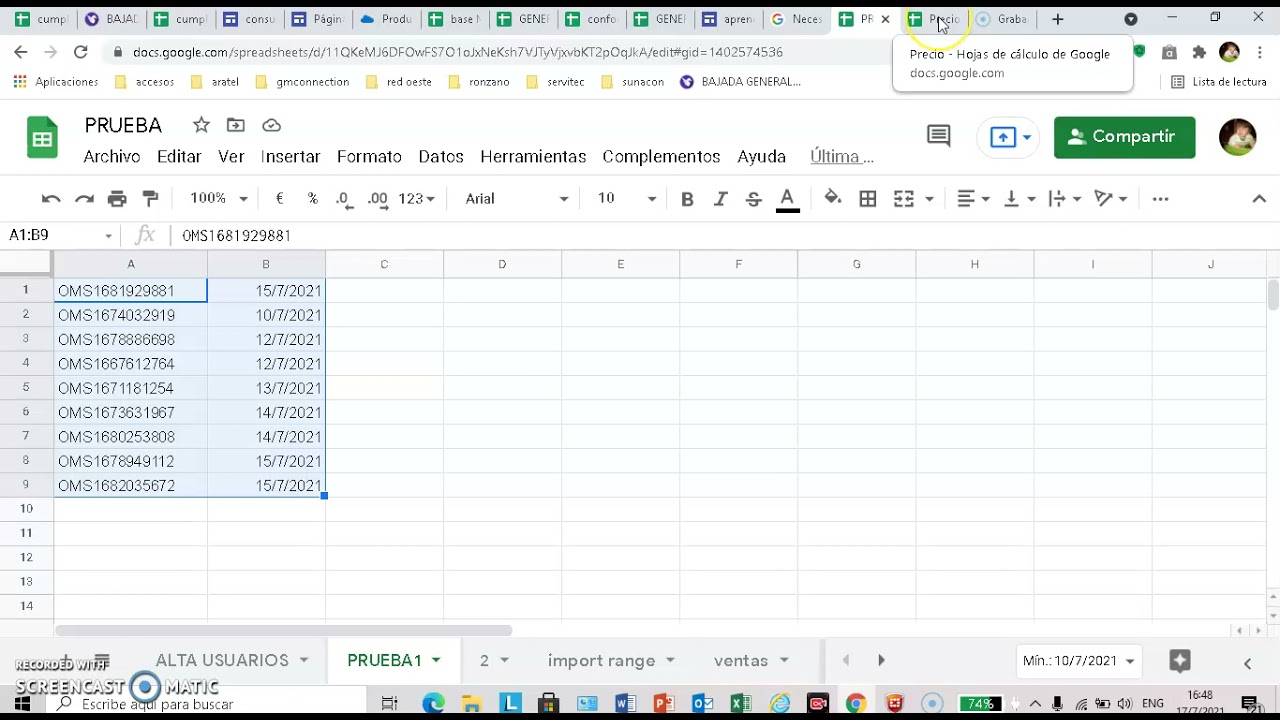Open Excel from Windows taskbar
This screenshot has height=720, width=1280.
741,704
